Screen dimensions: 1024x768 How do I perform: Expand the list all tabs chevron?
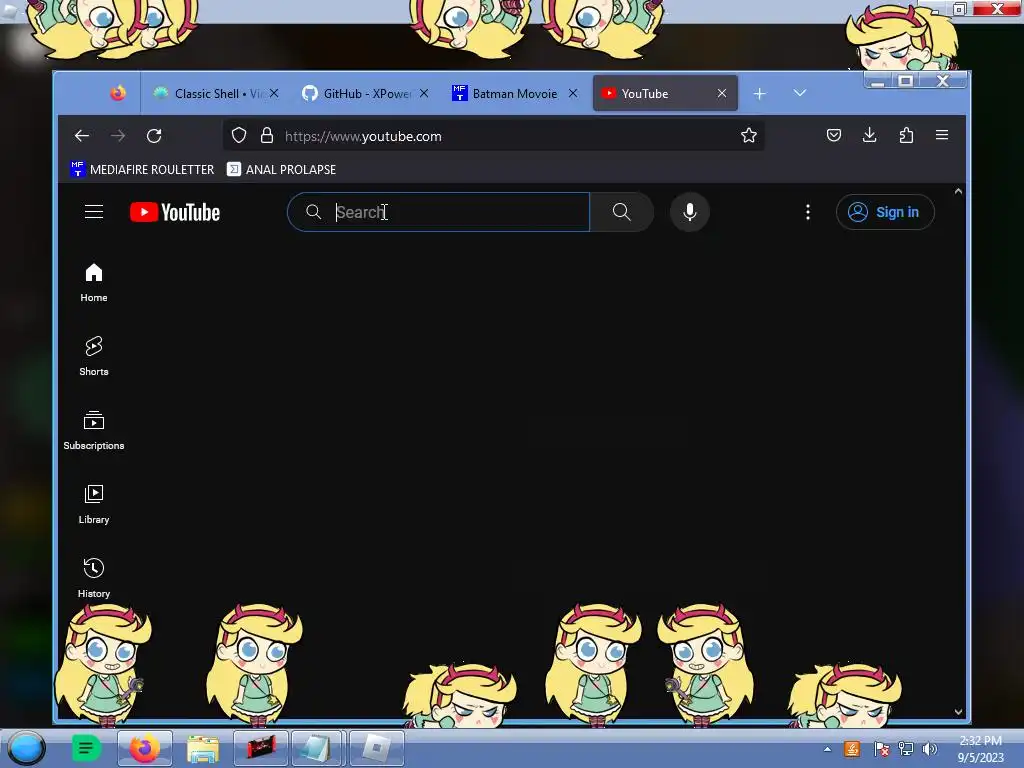click(800, 93)
